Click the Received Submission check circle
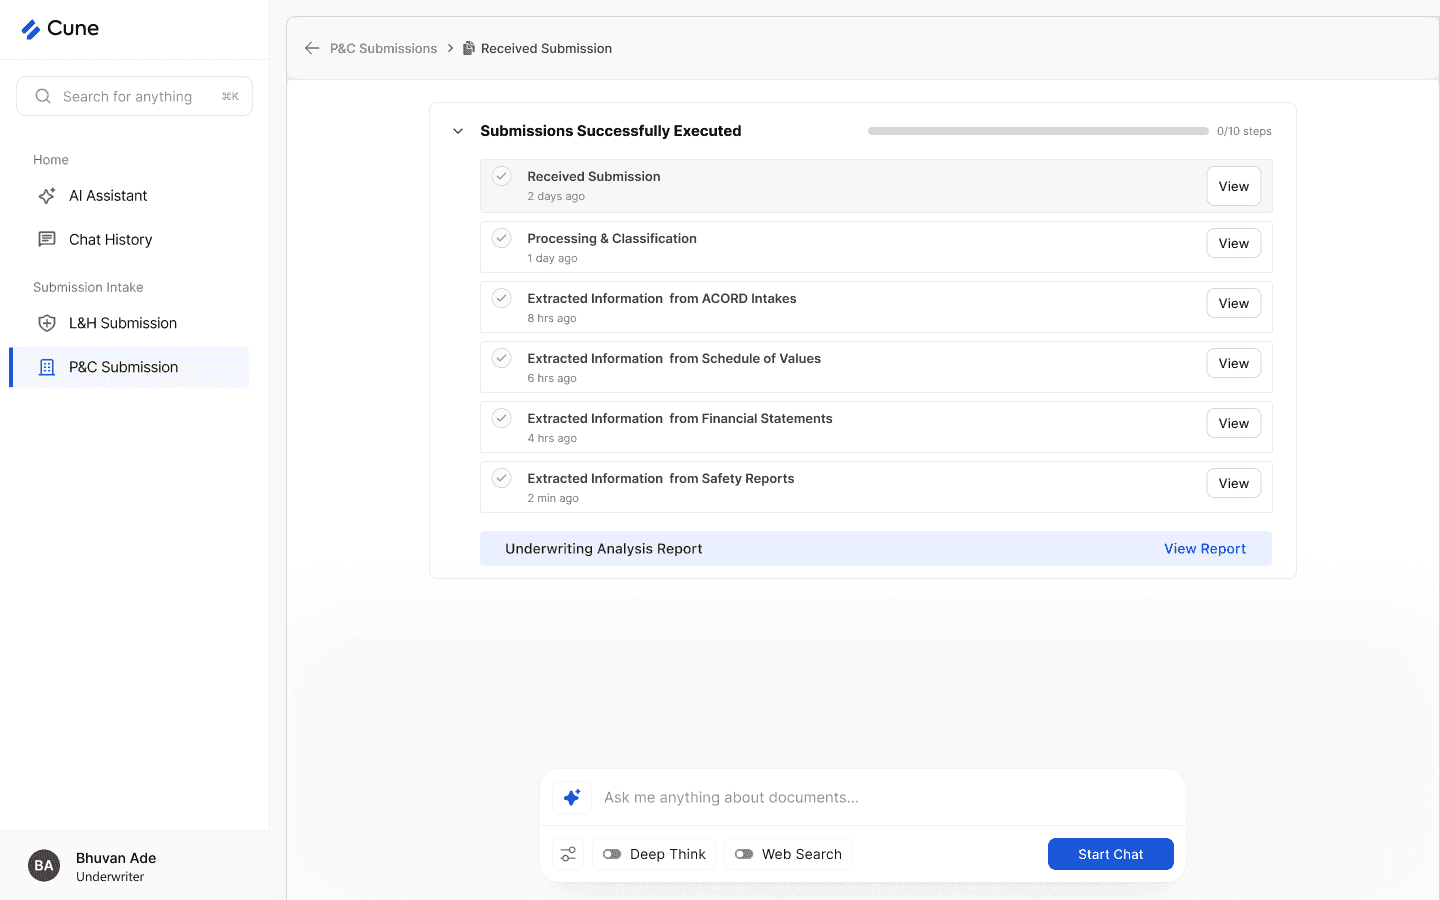 [x=502, y=176]
